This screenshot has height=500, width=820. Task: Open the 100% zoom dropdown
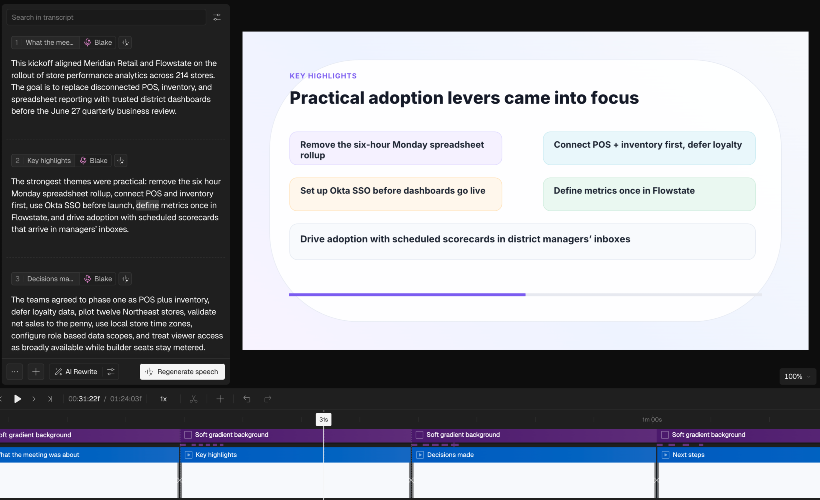coord(797,377)
